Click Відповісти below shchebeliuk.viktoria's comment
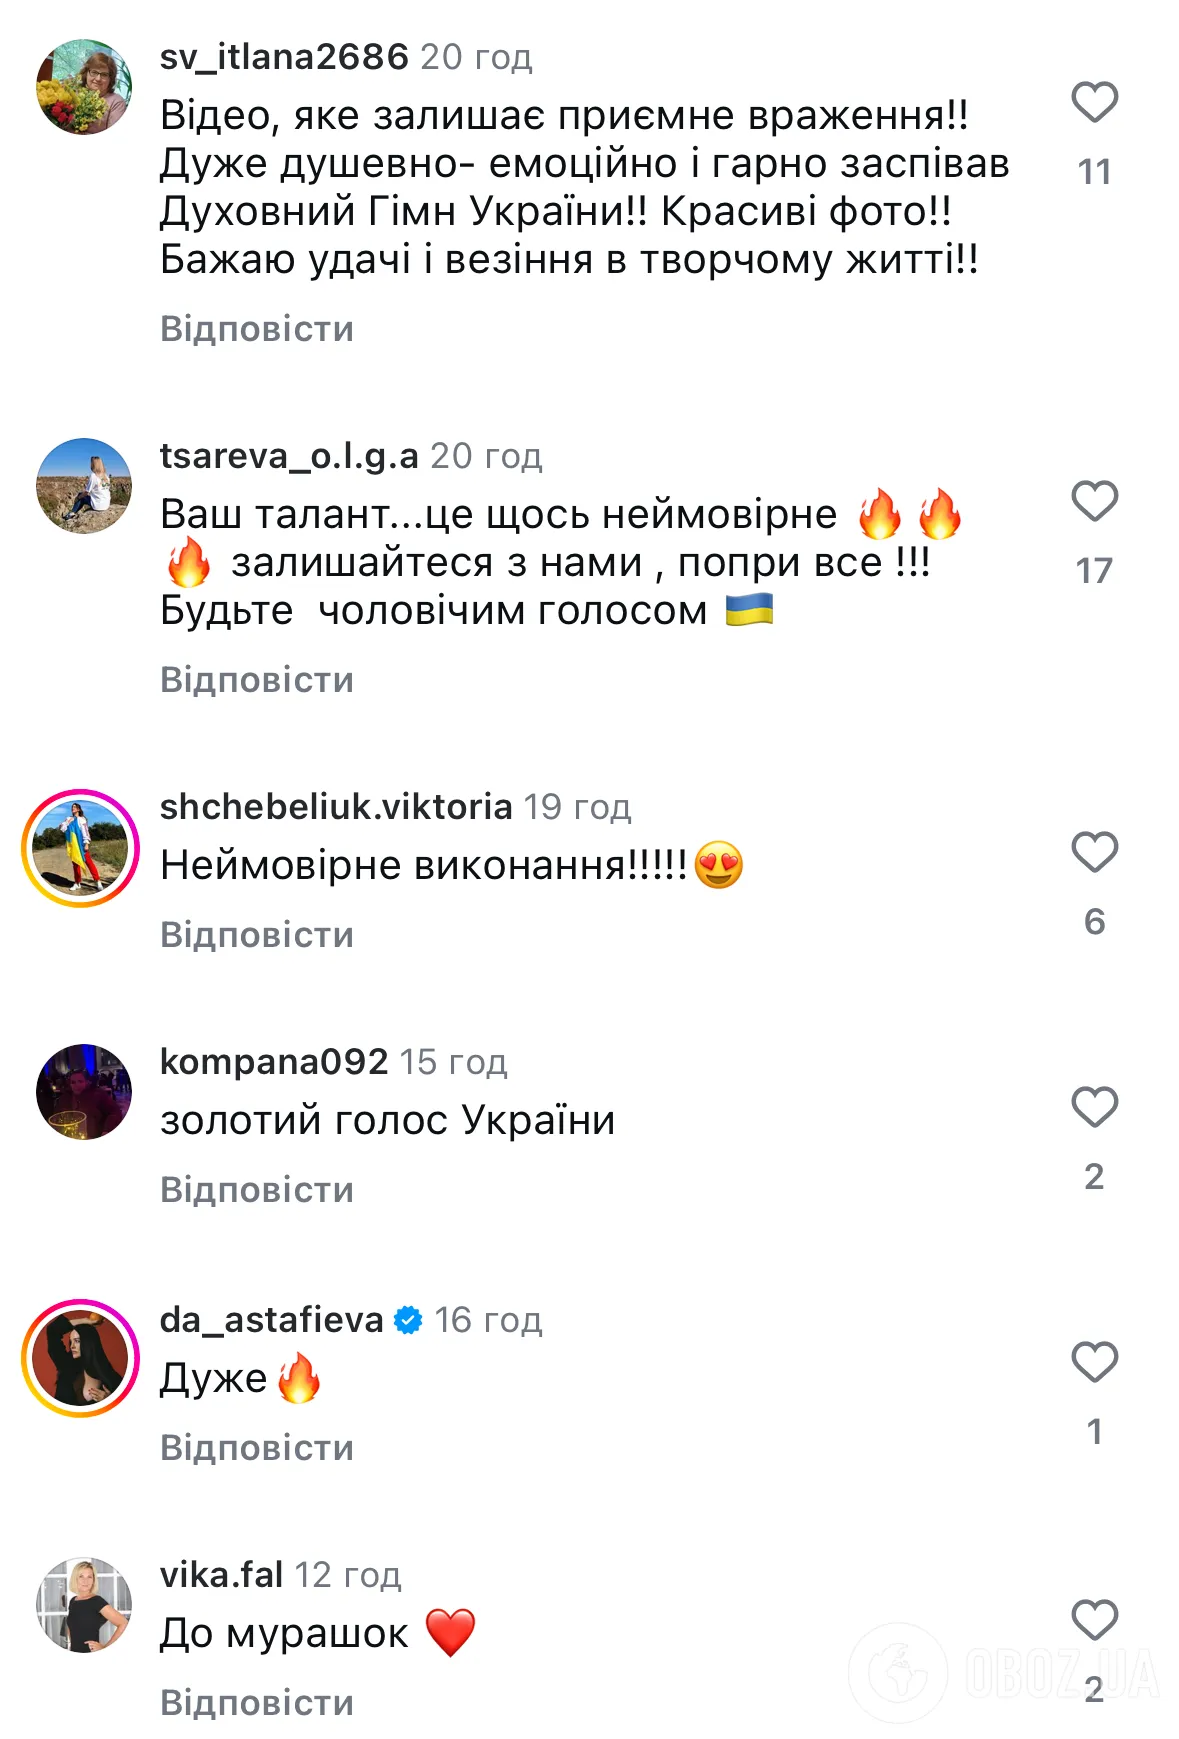 [x=257, y=935]
